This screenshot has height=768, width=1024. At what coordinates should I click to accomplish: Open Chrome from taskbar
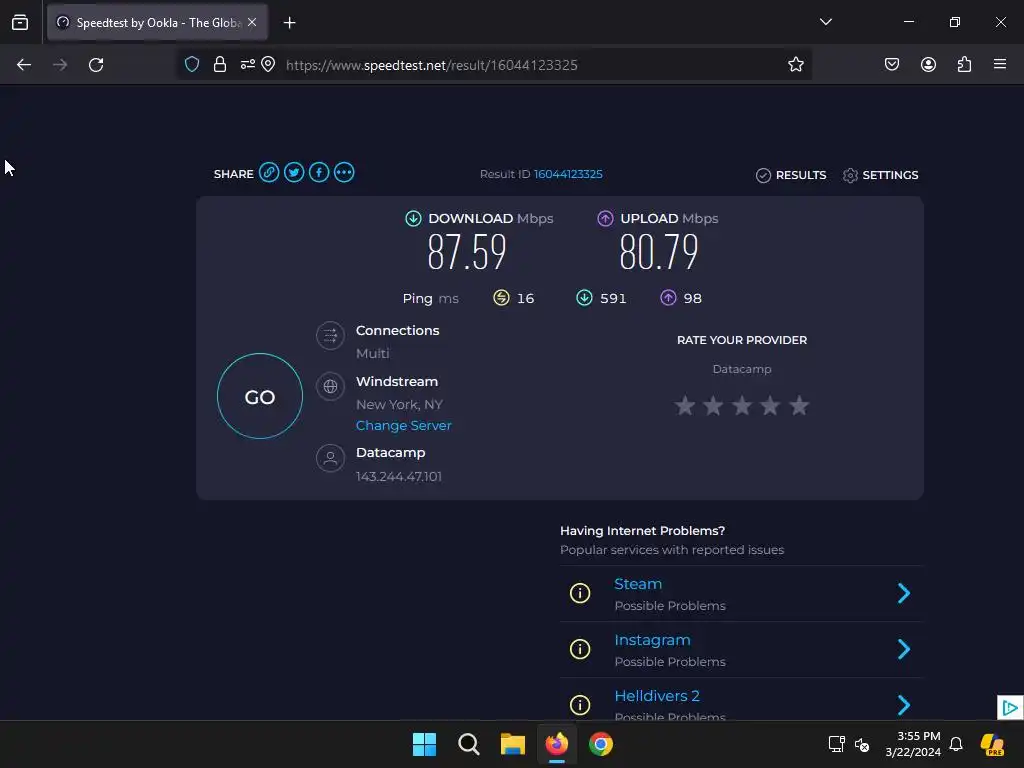point(601,744)
